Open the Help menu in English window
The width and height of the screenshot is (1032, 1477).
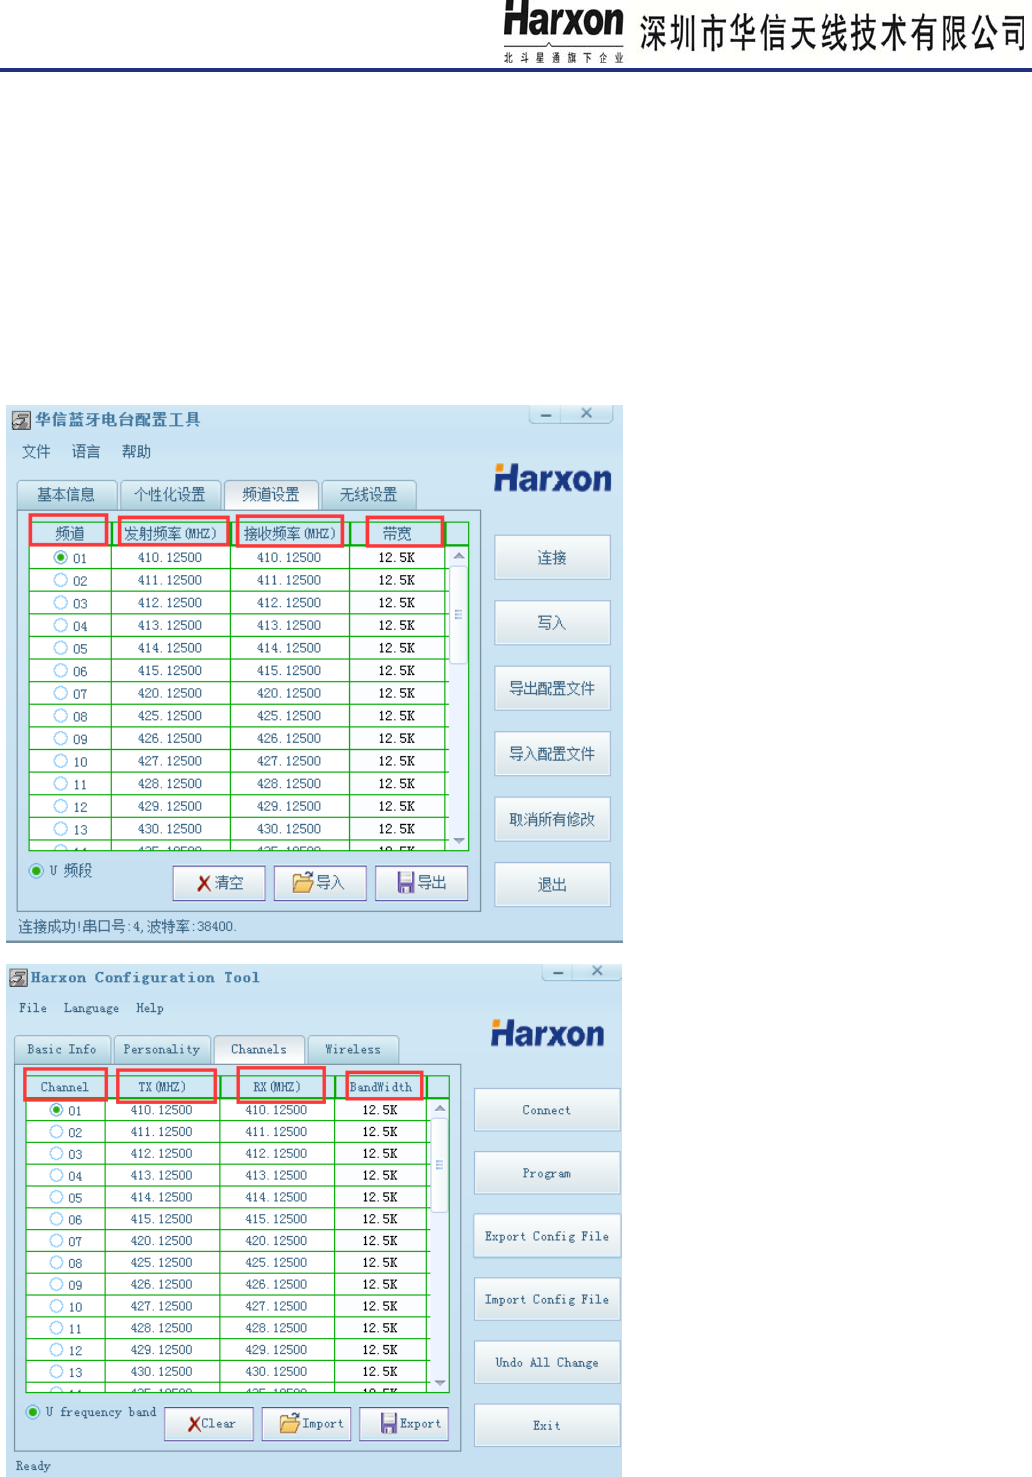coord(150,1008)
